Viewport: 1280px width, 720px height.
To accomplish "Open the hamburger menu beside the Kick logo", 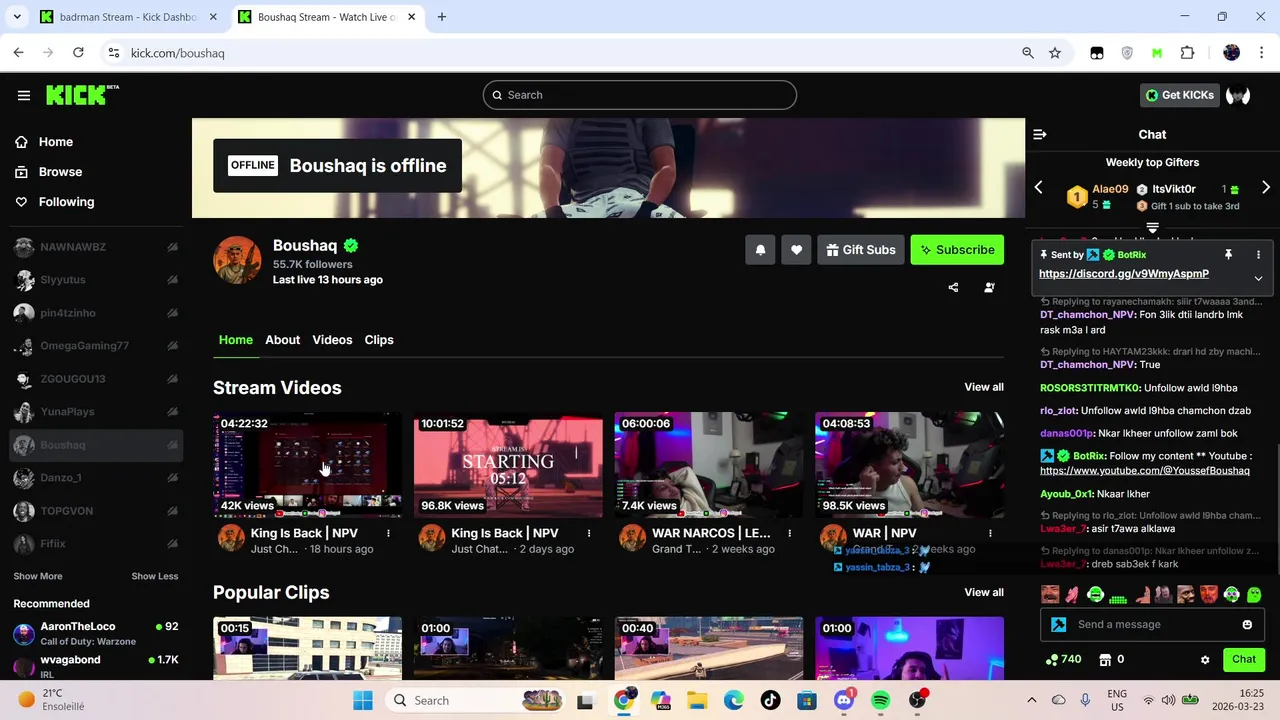I will [24, 95].
